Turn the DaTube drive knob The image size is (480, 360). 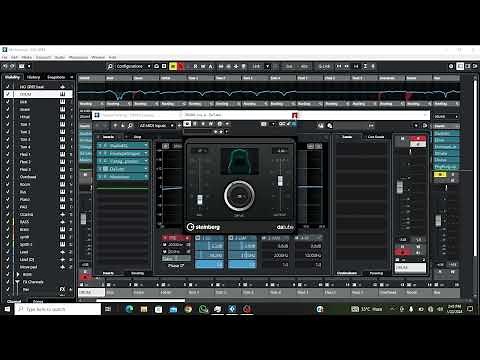point(239,196)
